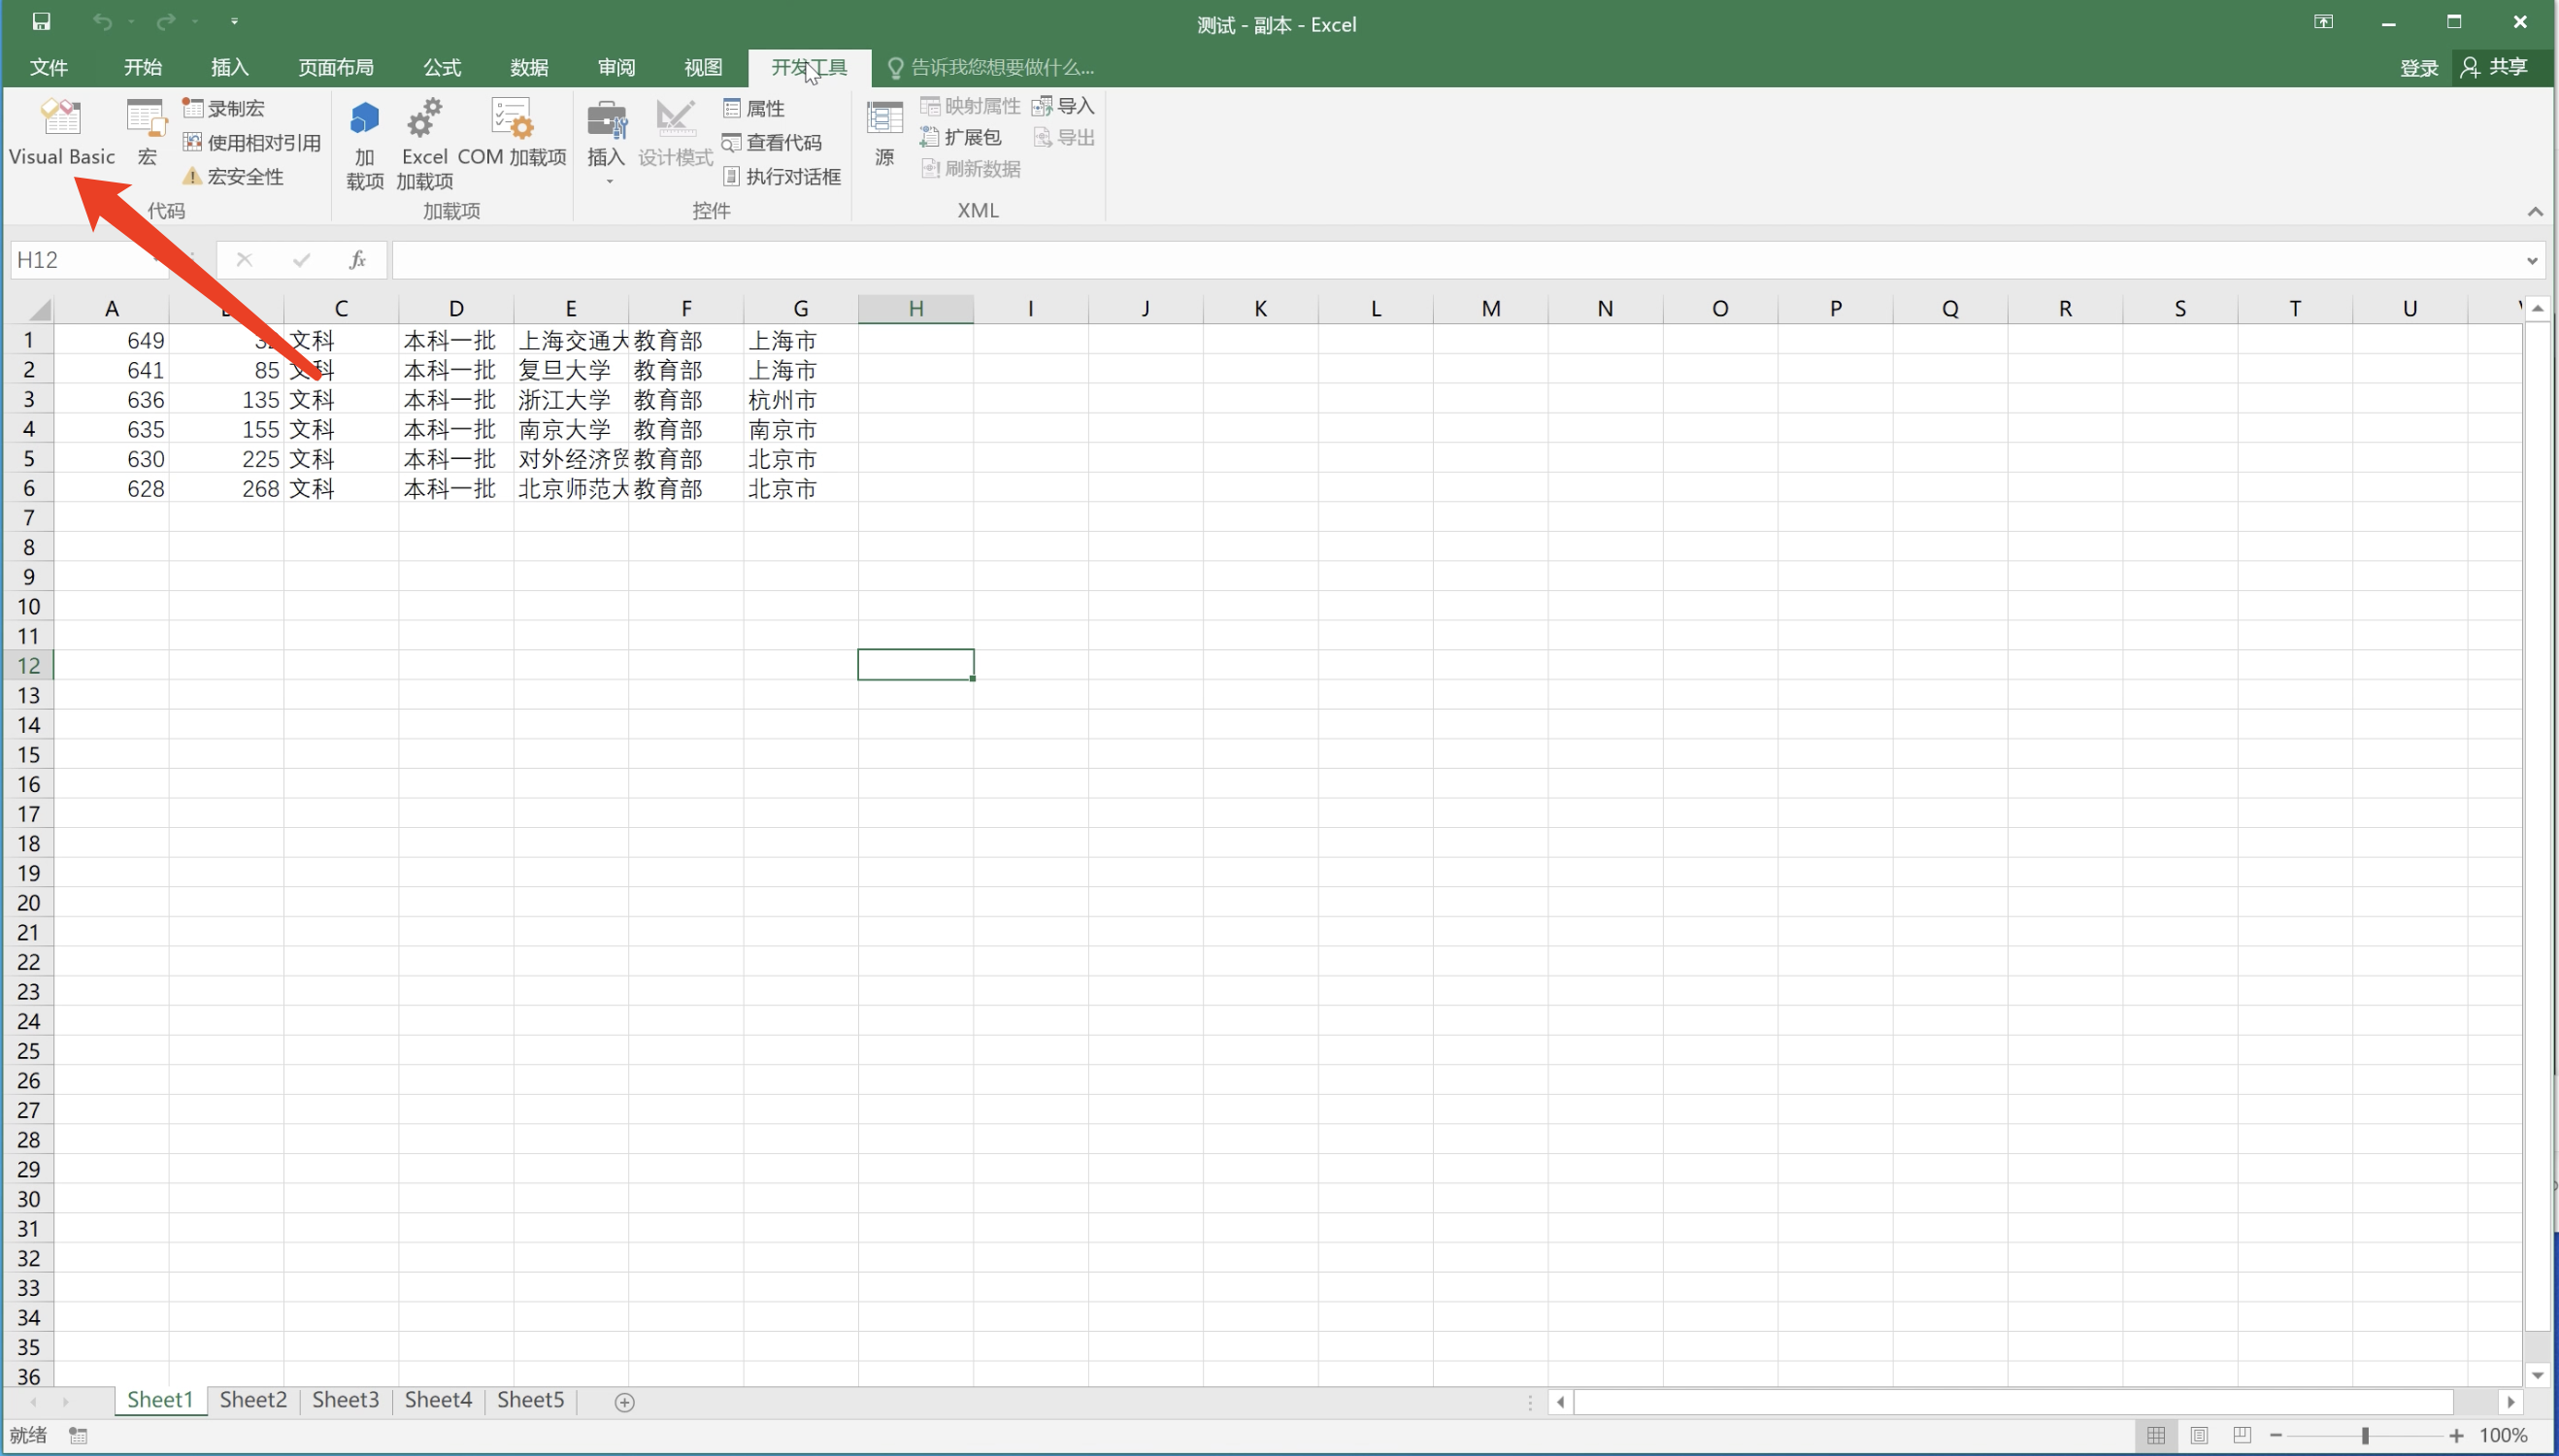Screen dimensions: 2559x1456
Task: Click 宏安全性 warning icon
Action: pyautogui.click(x=192, y=177)
